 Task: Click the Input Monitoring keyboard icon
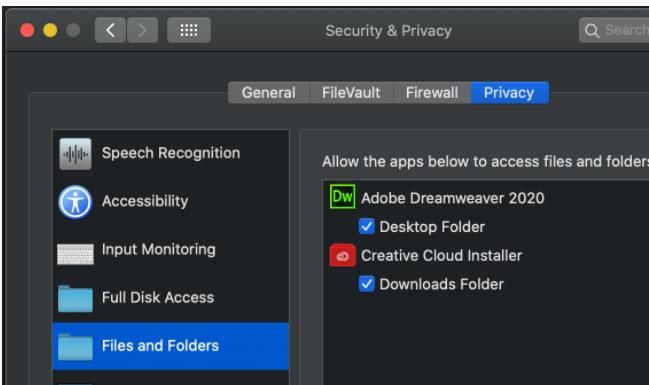pyautogui.click(x=75, y=254)
